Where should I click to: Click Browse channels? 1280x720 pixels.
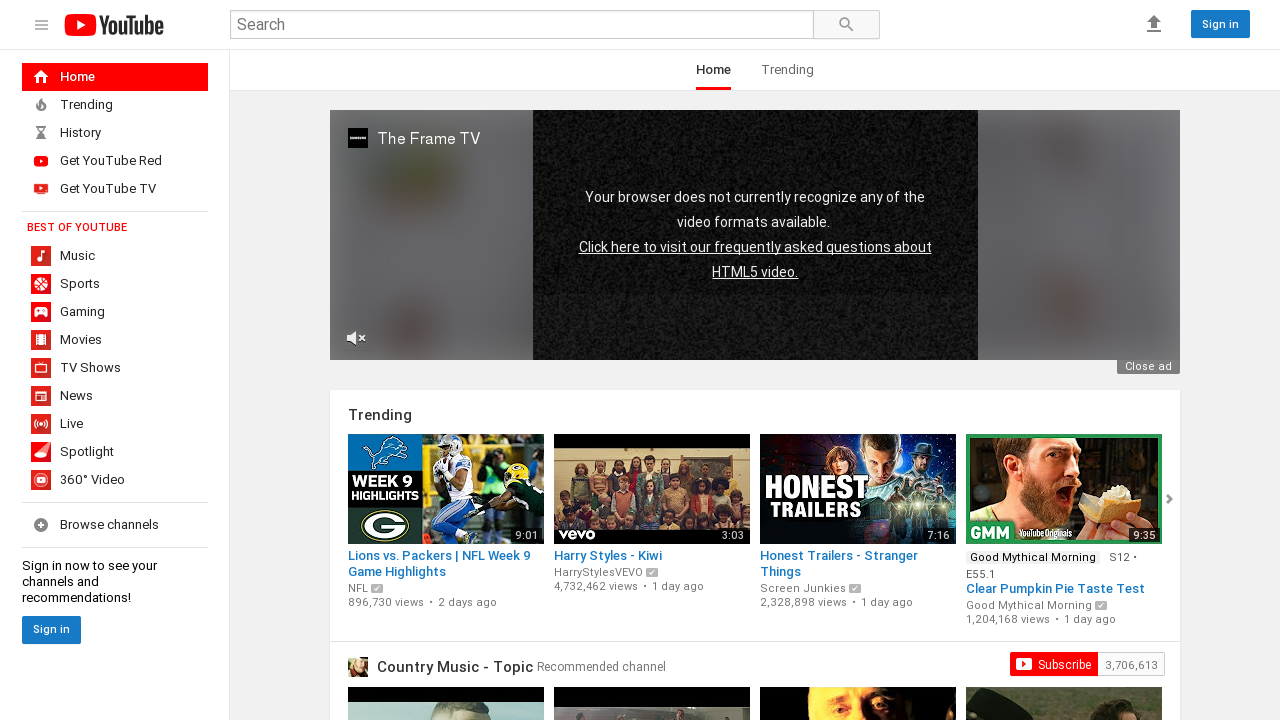point(115,525)
